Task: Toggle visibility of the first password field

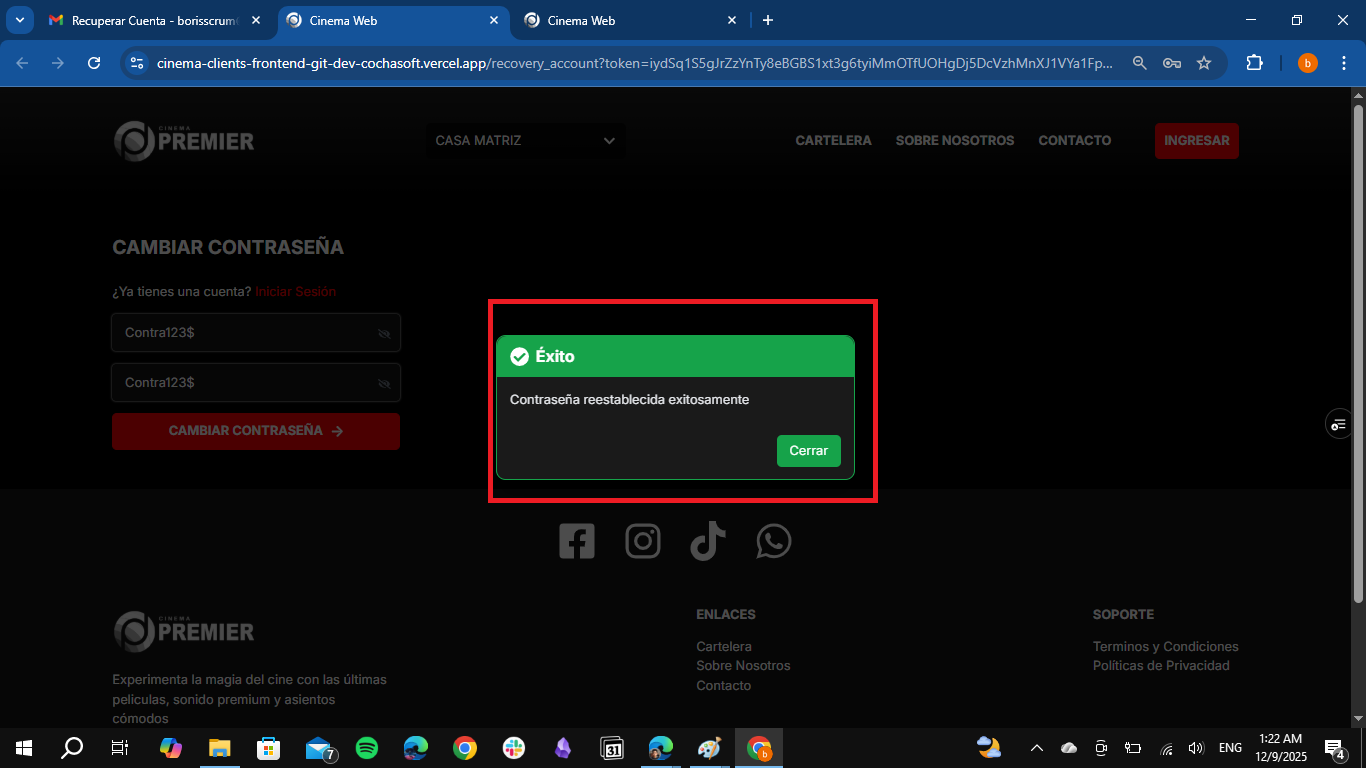Action: pyautogui.click(x=384, y=332)
